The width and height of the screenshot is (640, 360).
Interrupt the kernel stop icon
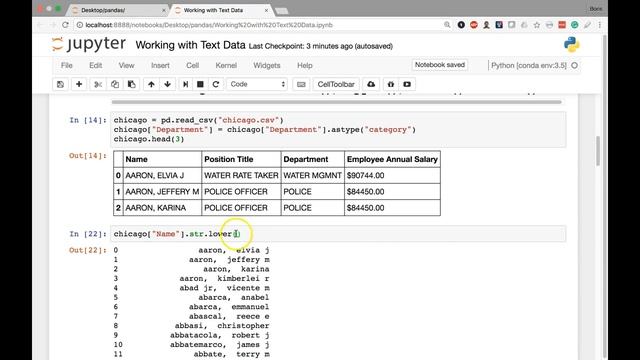click(200, 84)
